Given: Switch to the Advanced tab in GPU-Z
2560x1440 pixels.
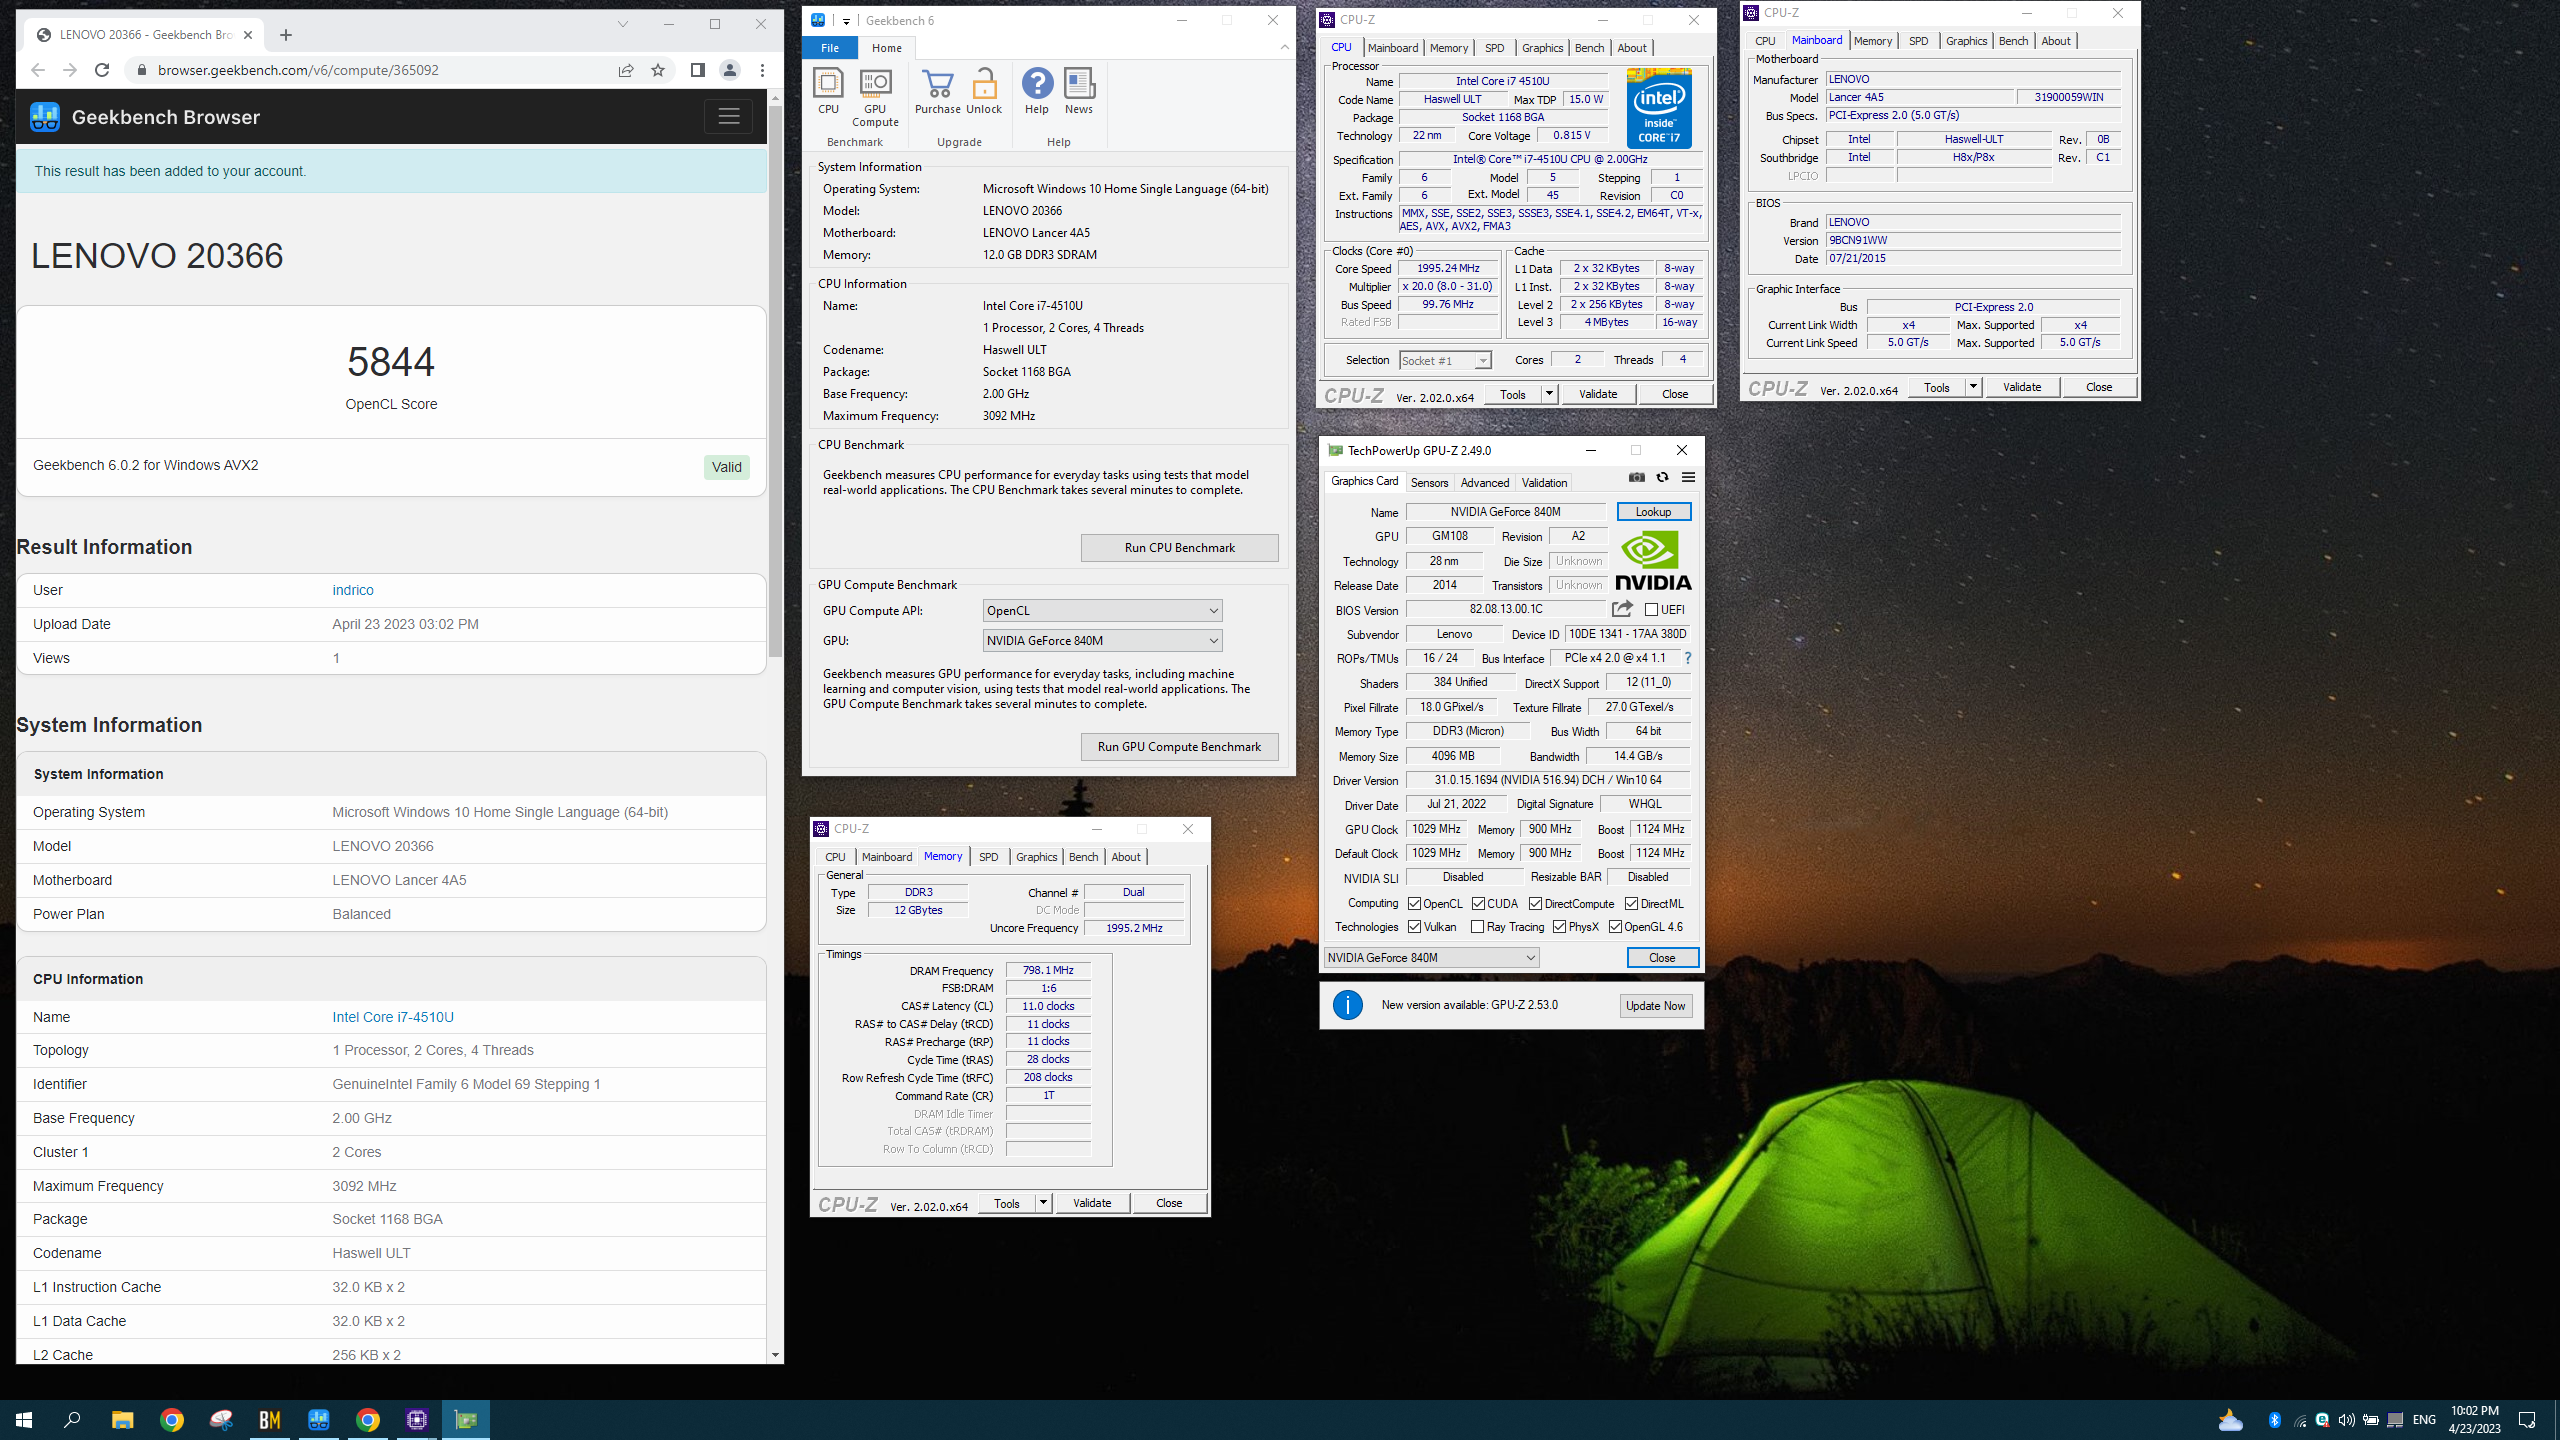Looking at the screenshot, I should (x=1485, y=482).
